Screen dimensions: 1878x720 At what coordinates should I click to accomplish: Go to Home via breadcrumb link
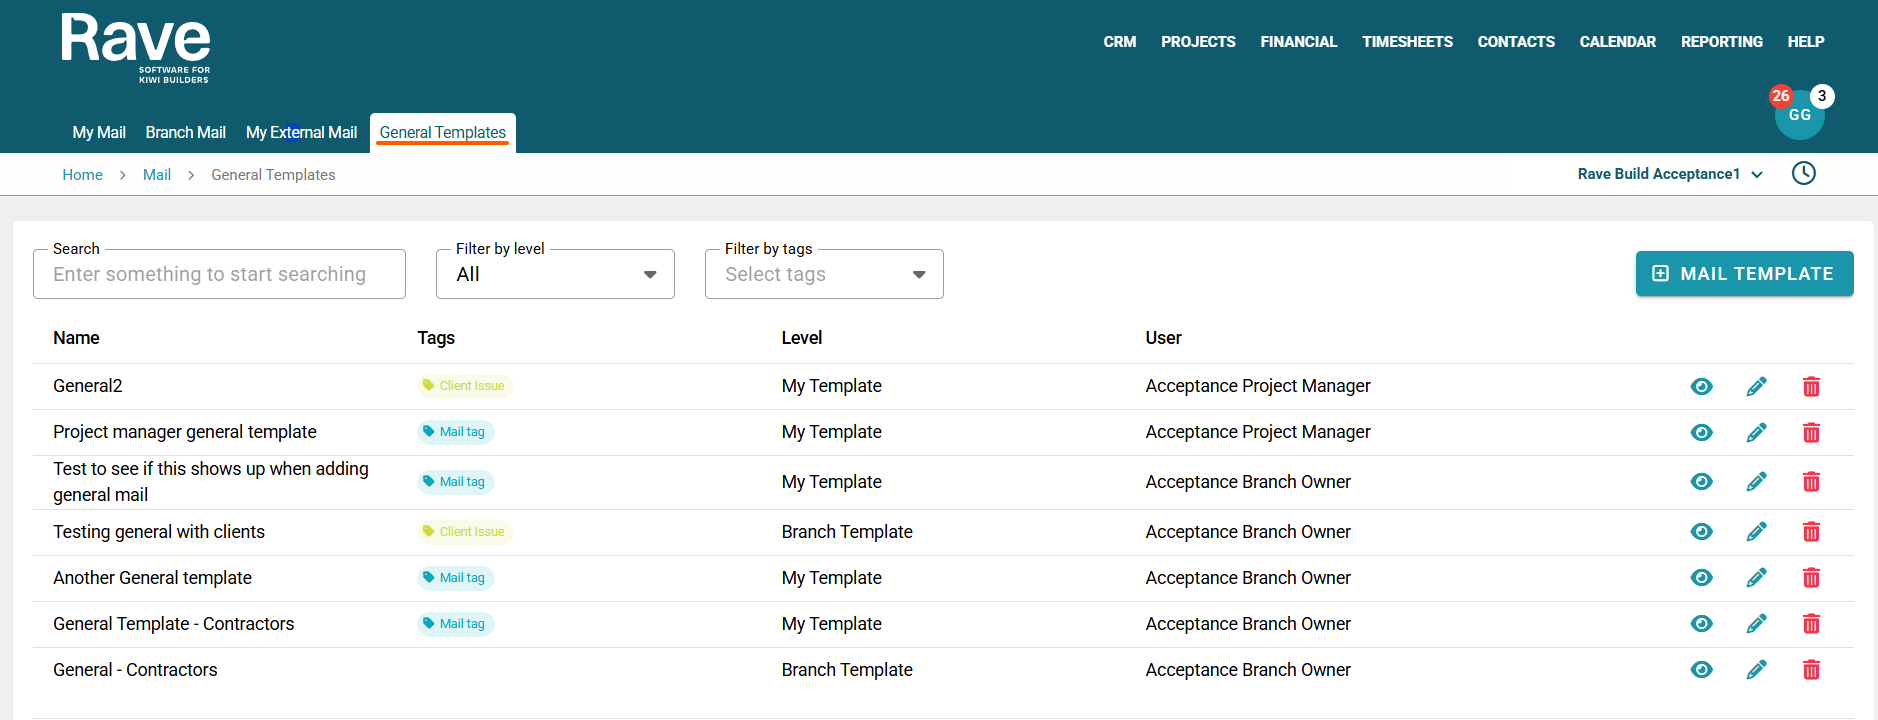pyautogui.click(x=82, y=175)
